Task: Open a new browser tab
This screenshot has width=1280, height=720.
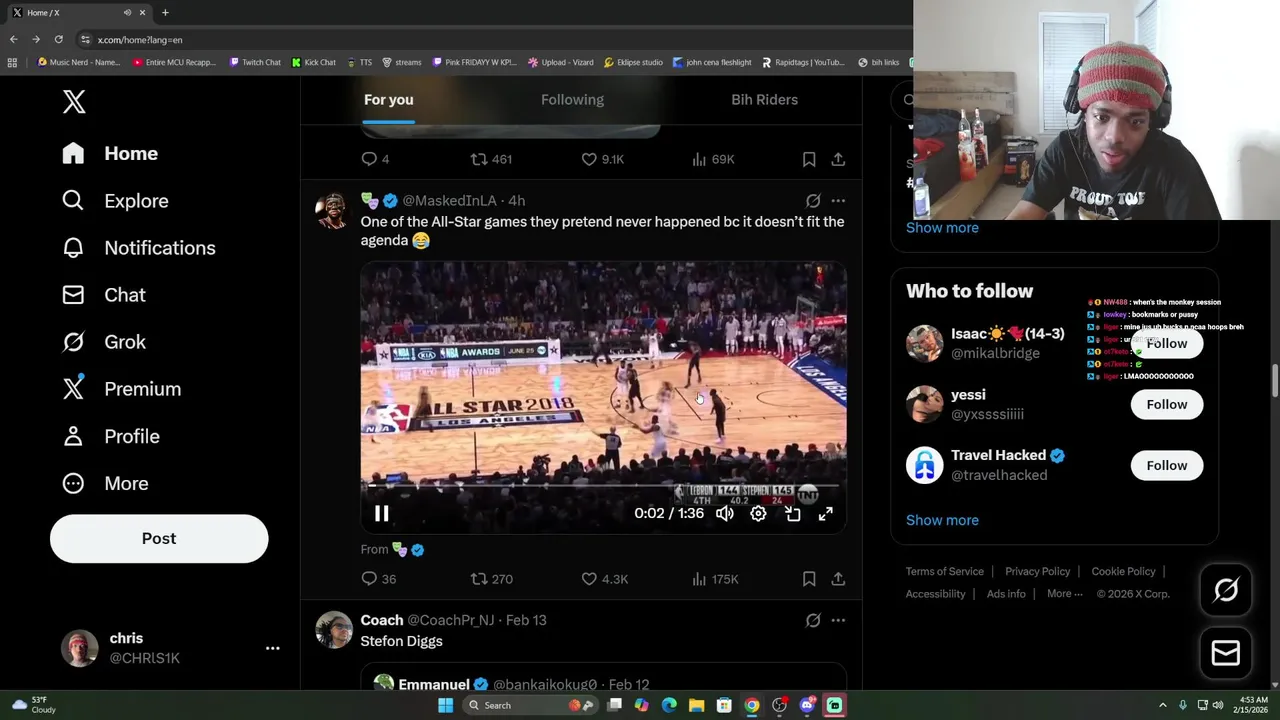Action: pyautogui.click(x=165, y=12)
